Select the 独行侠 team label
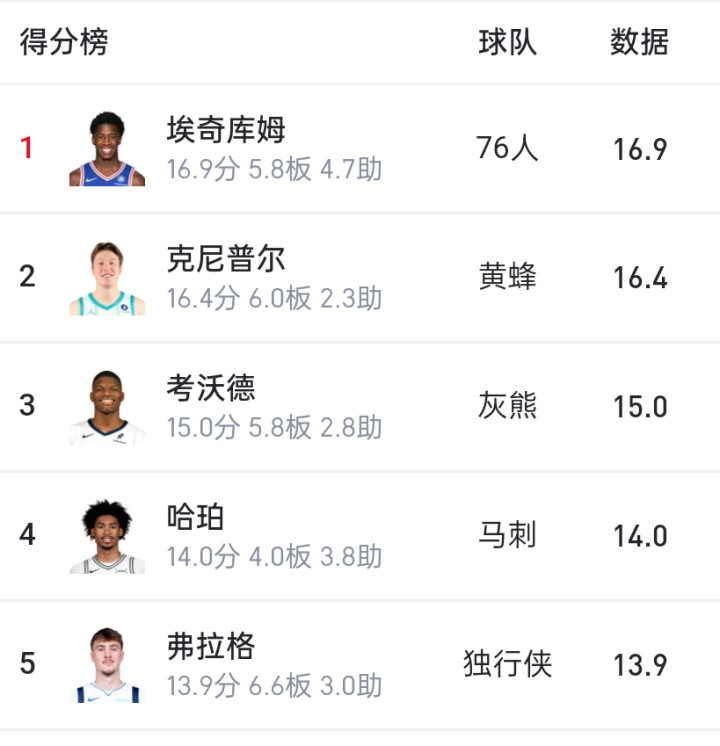Image resolution: width=720 pixels, height=746 pixels. (508, 664)
